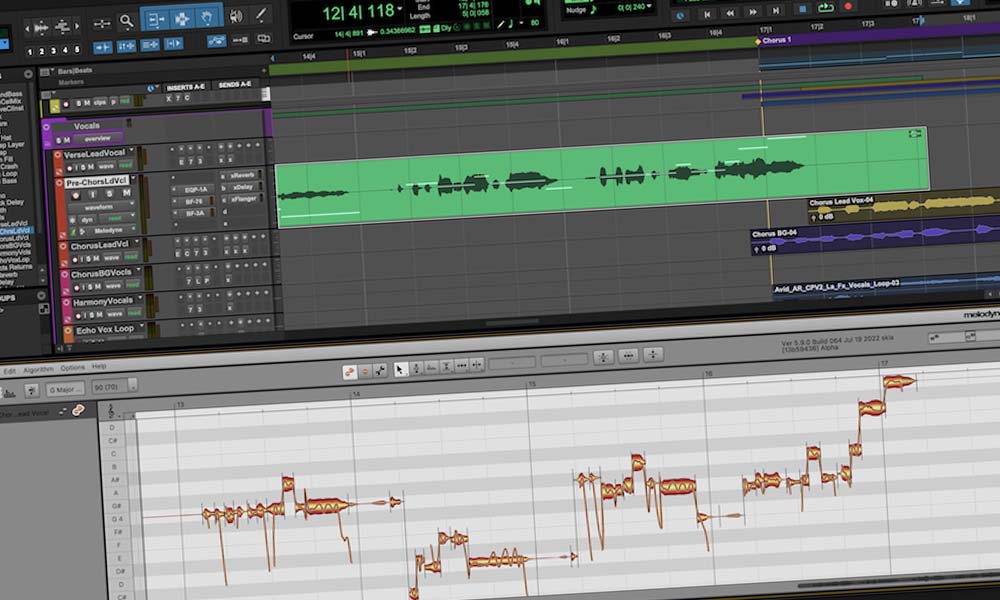
Task: Mute the HarmonyVocals track
Action: coord(99,314)
